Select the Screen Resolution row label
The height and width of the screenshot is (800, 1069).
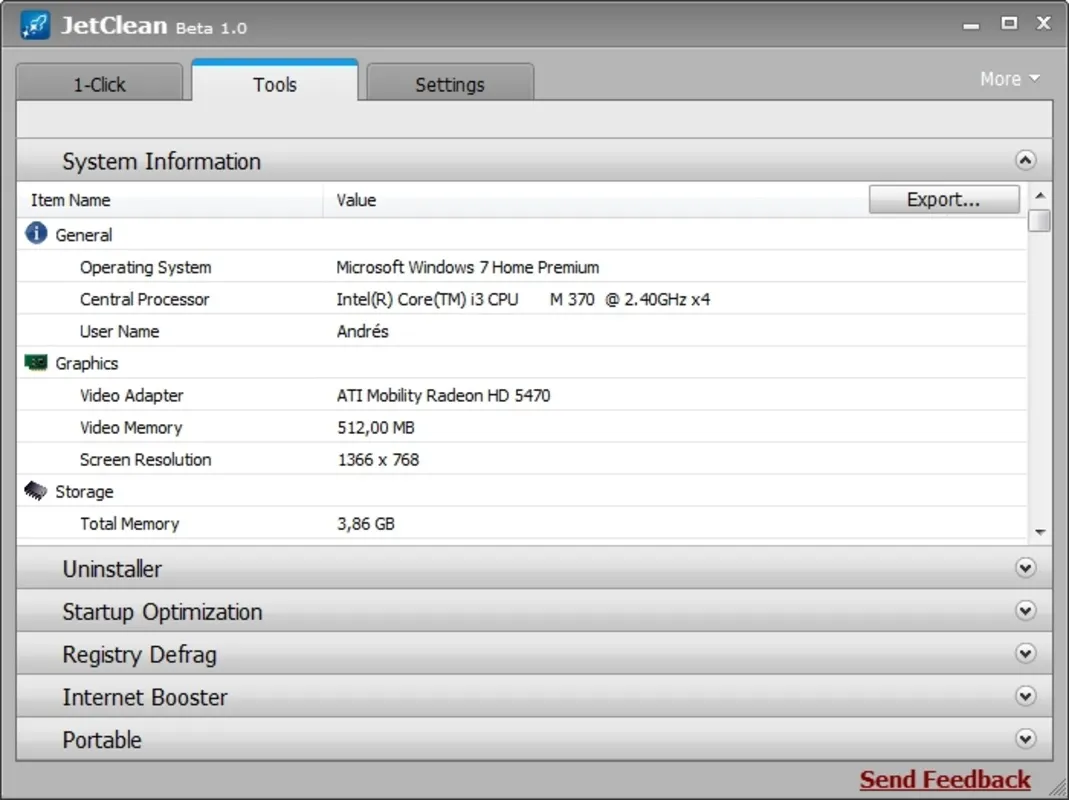[145, 460]
